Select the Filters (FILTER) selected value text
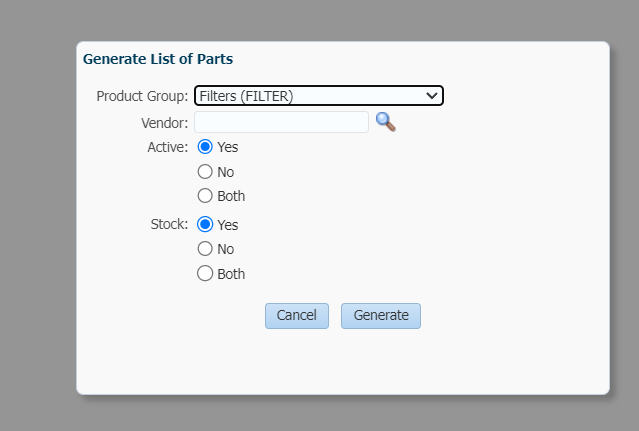The width and height of the screenshot is (639, 431). pos(246,96)
